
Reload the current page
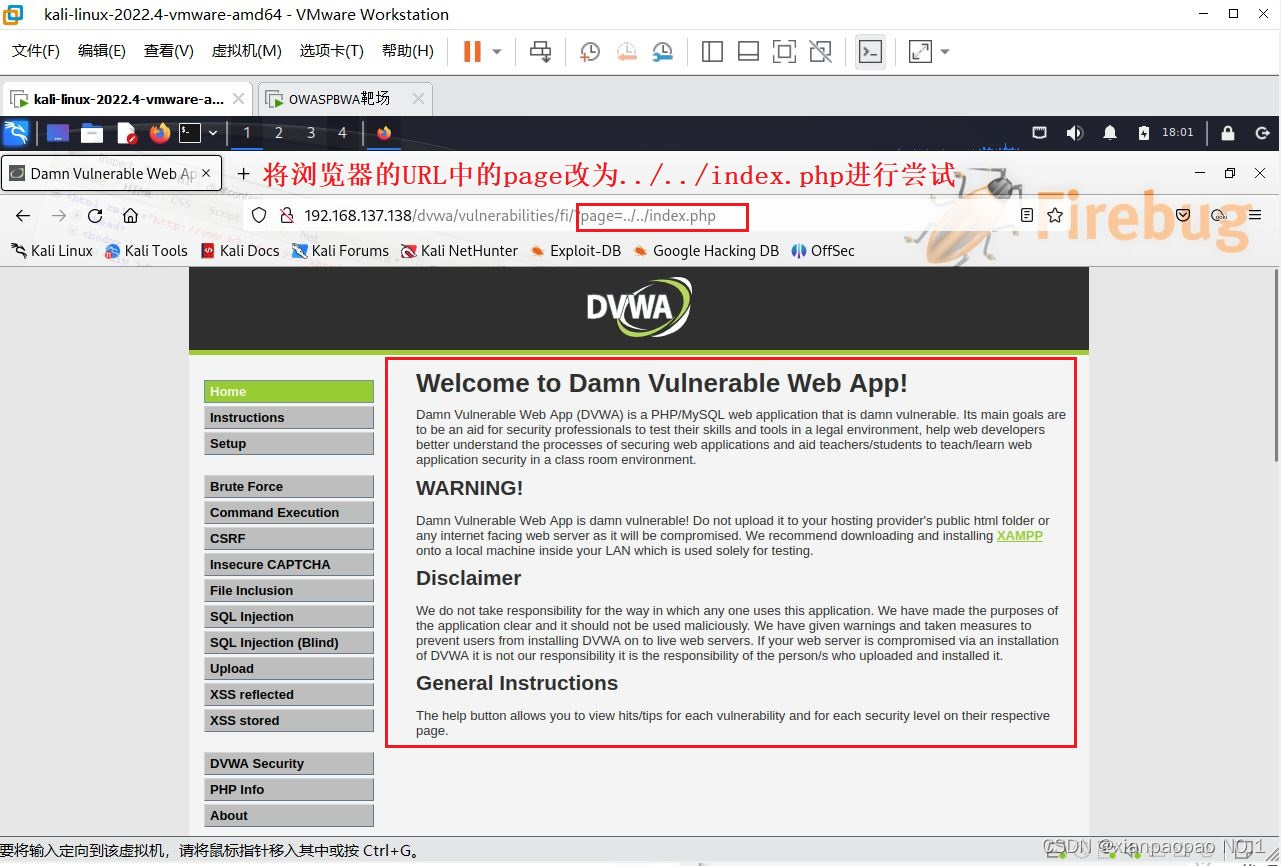pyautogui.click(x=95, y=216)
